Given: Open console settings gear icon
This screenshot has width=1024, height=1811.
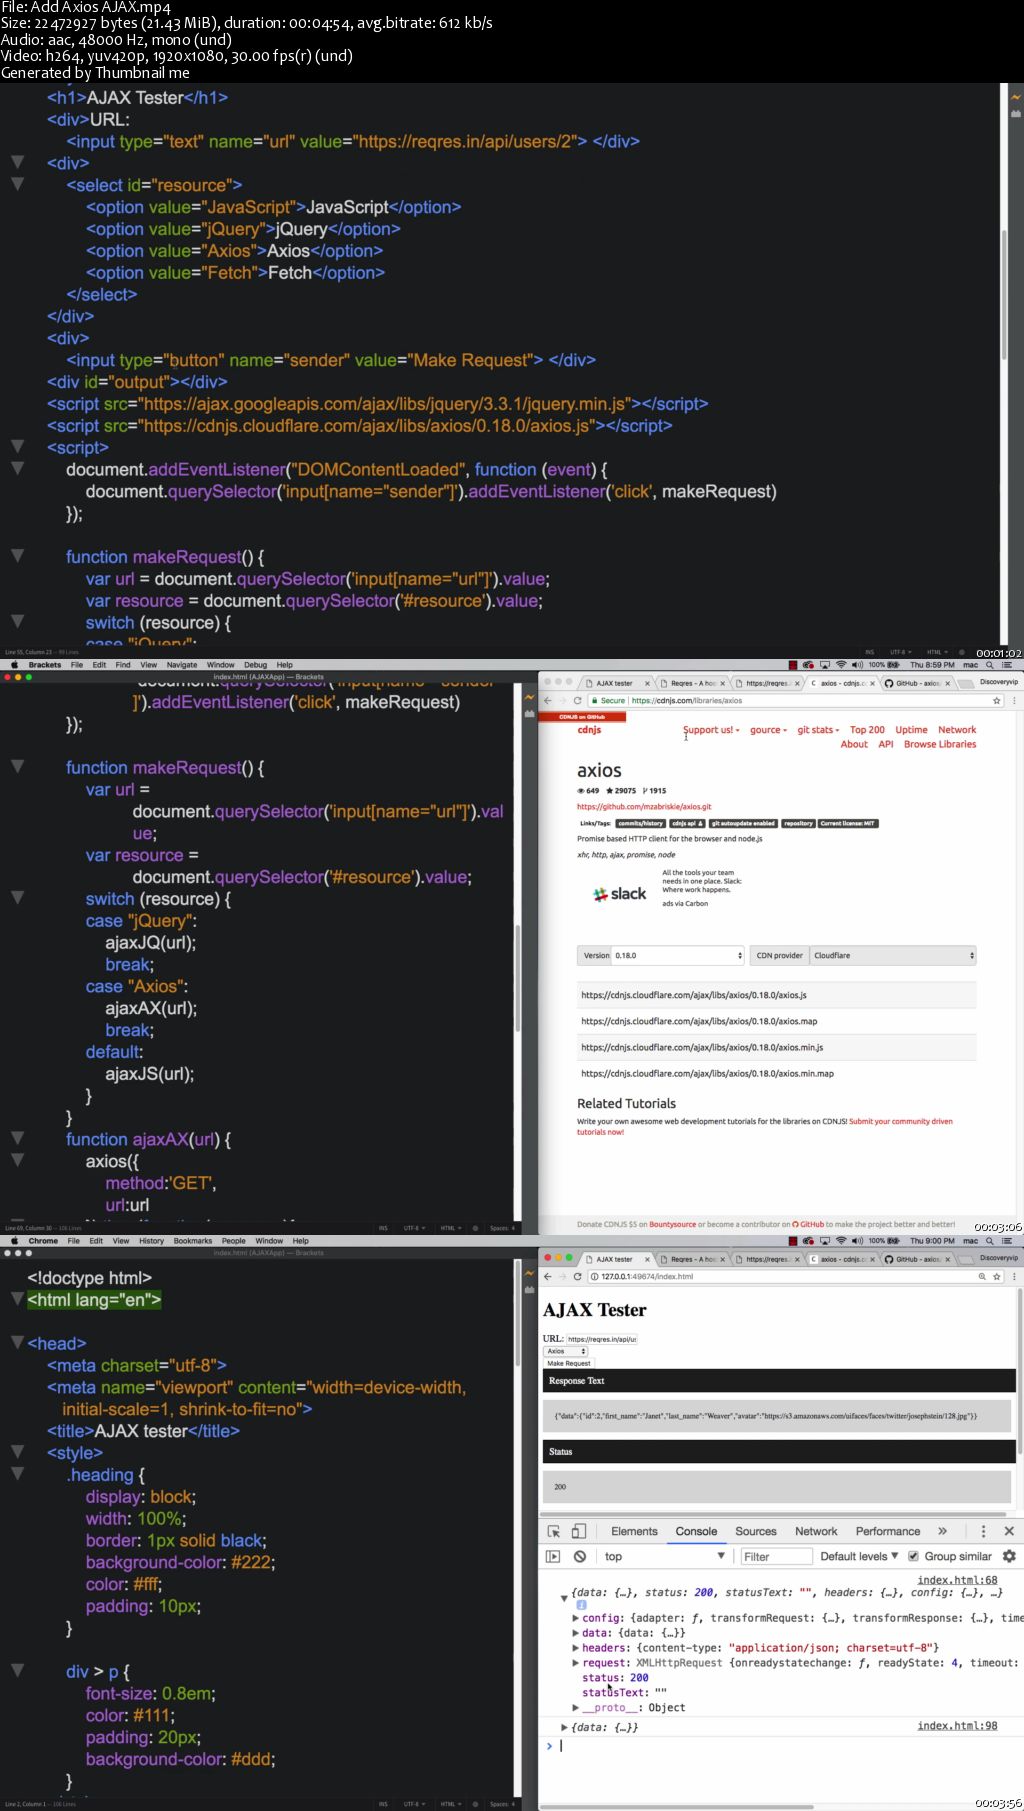Looking at the screenshot, I should pos(1009,1556).
